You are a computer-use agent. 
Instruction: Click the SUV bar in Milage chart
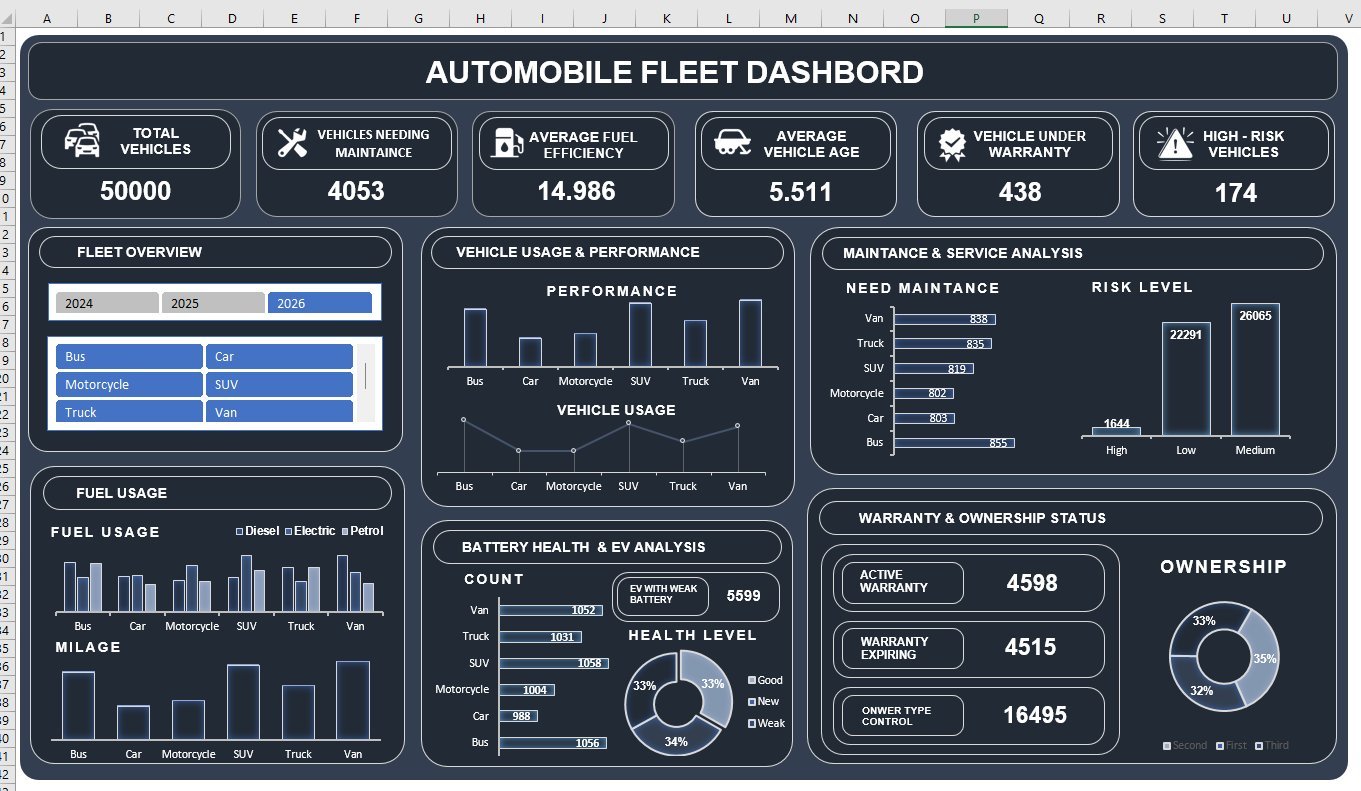pos(243,702)
